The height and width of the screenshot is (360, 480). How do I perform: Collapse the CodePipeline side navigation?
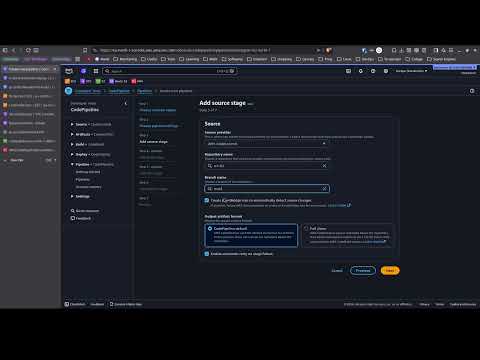coord(126,104)
